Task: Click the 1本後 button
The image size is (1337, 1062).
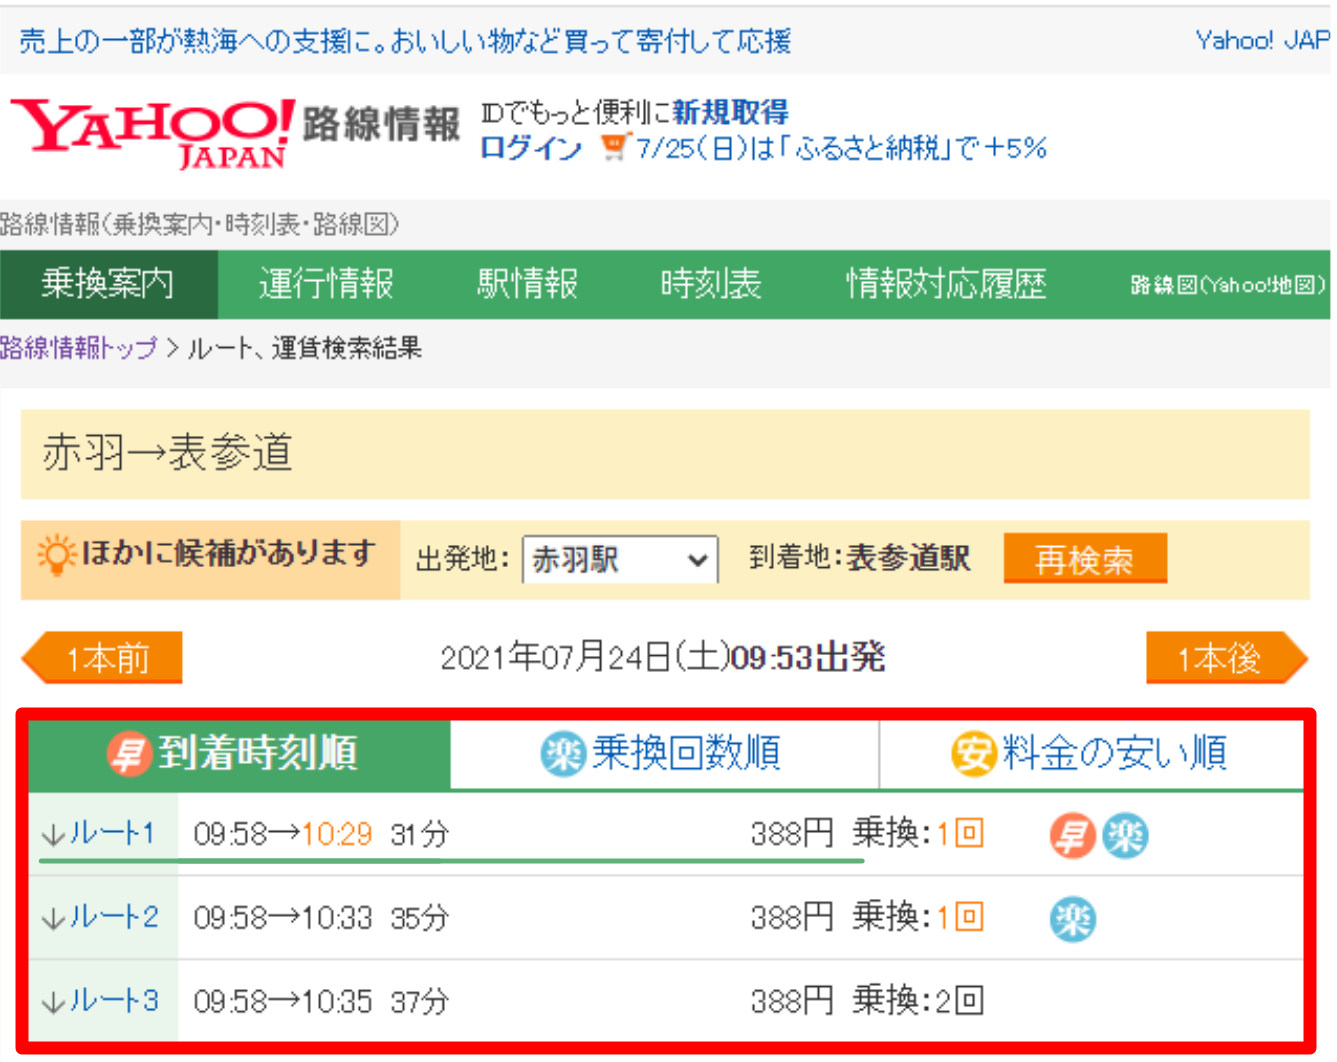Action: (x=1227, y=658)
